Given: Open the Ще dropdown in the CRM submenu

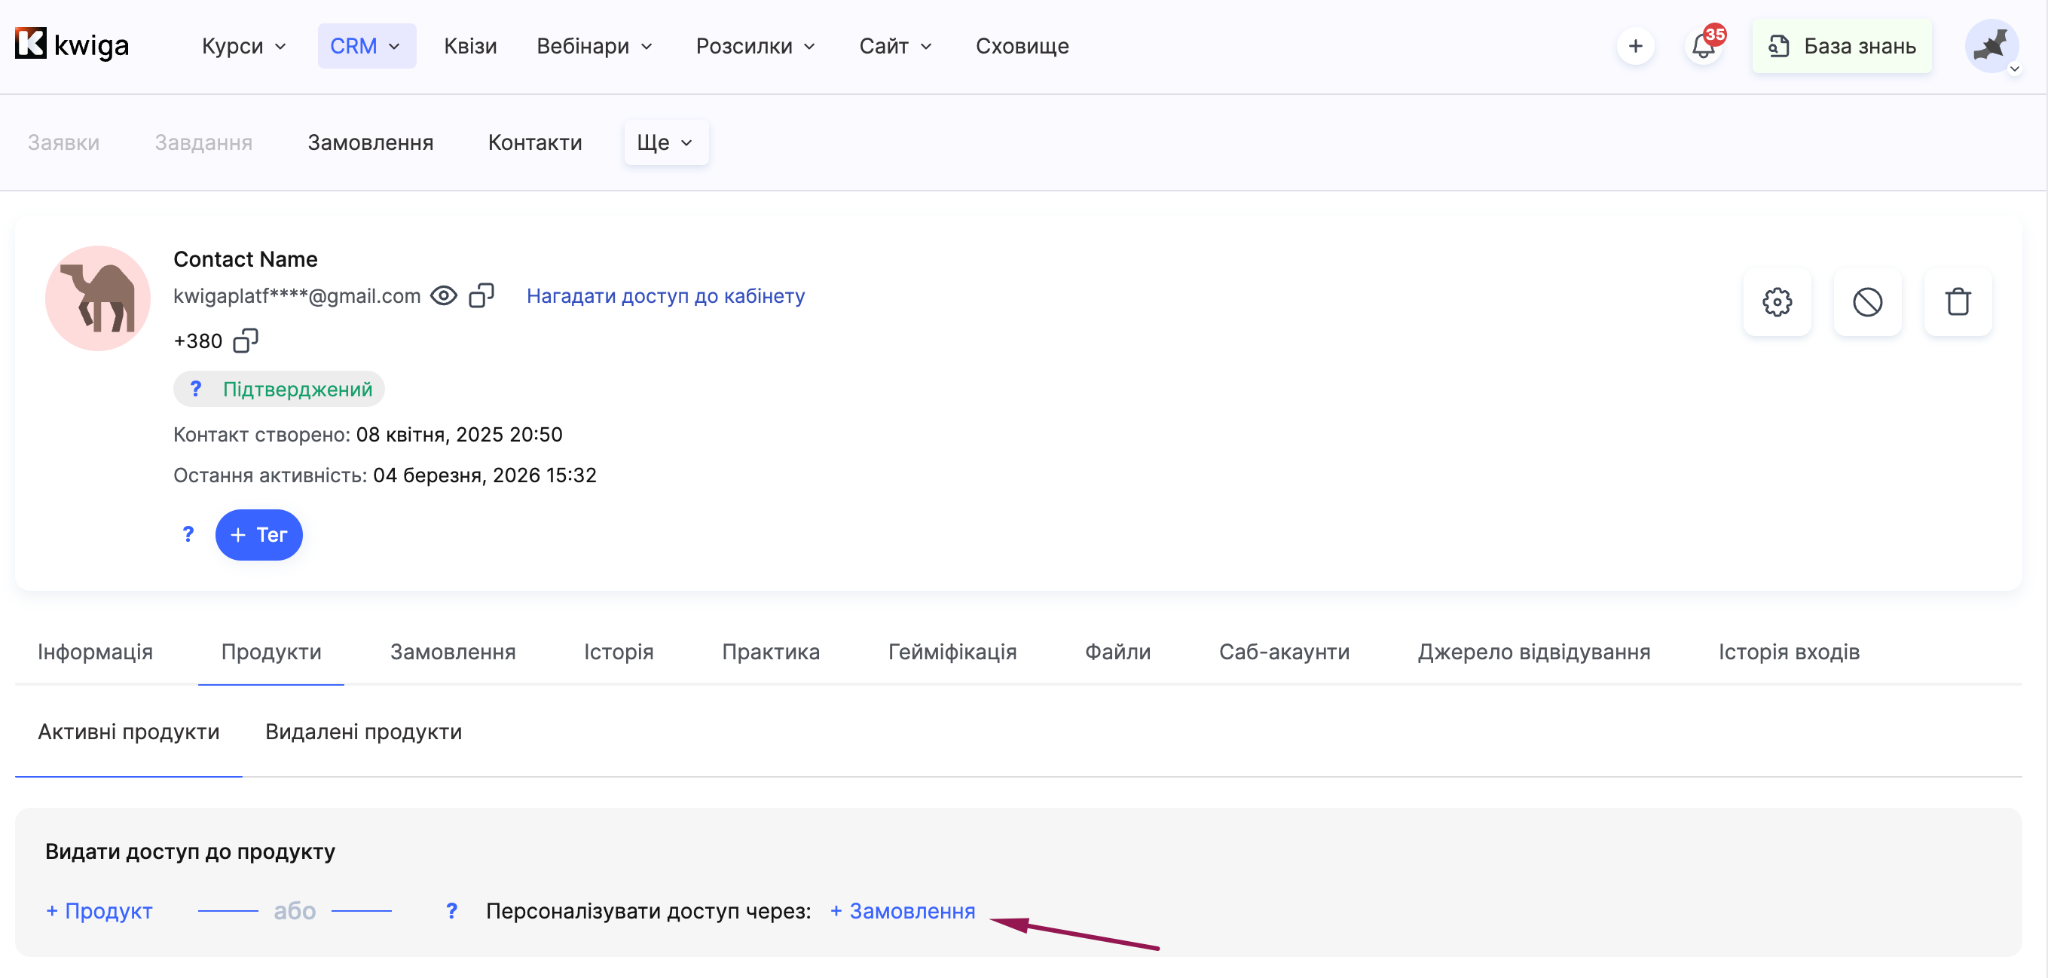Looking at the screenshot, I should coord(666,143).
